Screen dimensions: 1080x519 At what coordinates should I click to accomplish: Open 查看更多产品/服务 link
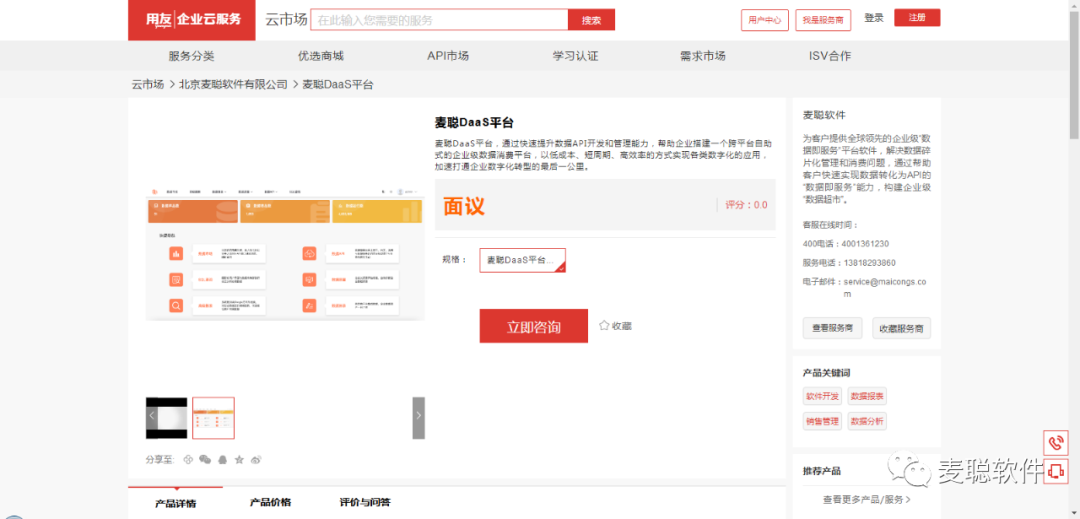point(866,500)
